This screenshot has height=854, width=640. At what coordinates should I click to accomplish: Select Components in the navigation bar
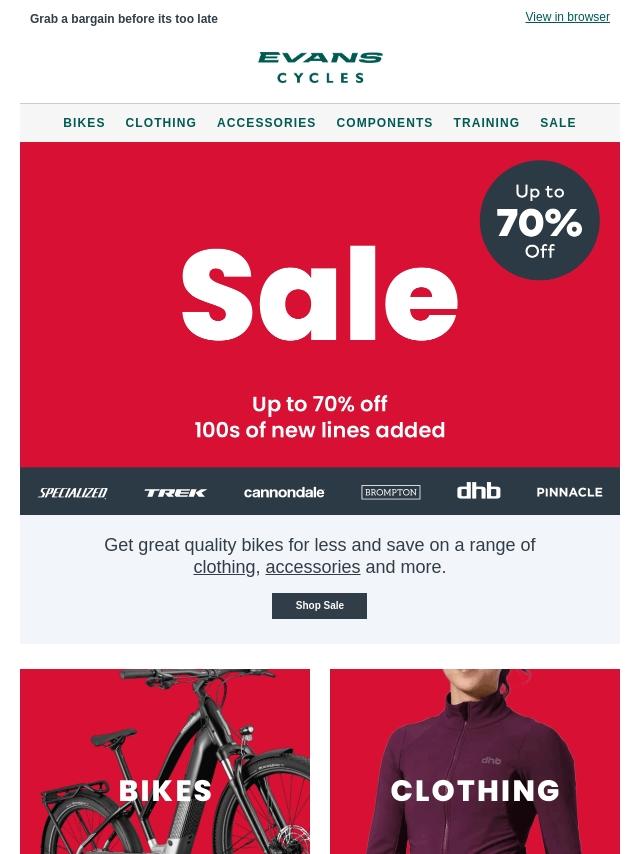pos(385,123)
